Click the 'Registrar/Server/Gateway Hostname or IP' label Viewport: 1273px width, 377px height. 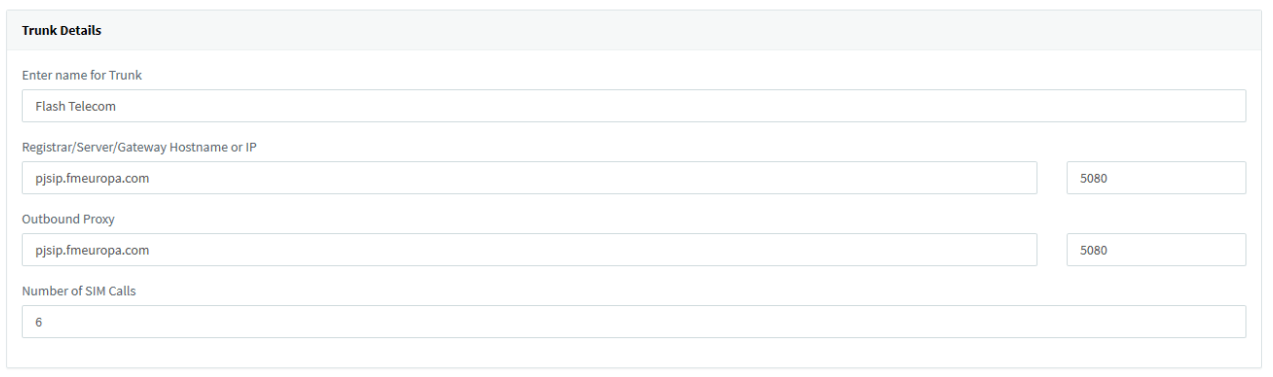point(140,147)
